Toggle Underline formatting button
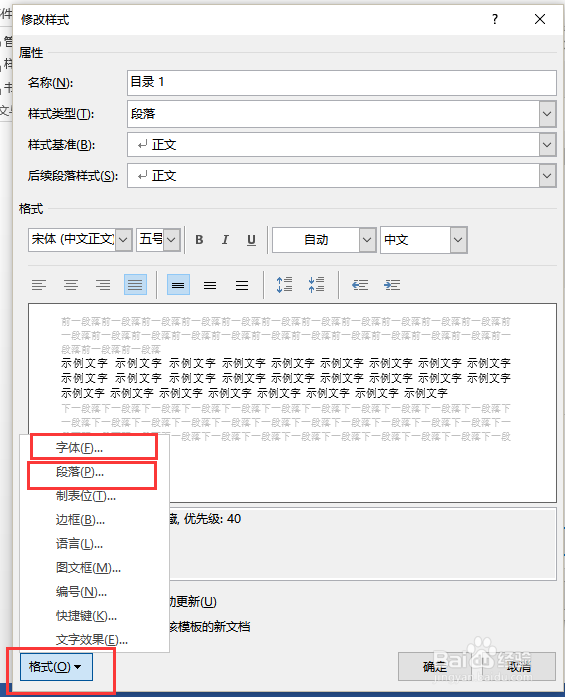565x697 pixels. (x=251, y=240)
